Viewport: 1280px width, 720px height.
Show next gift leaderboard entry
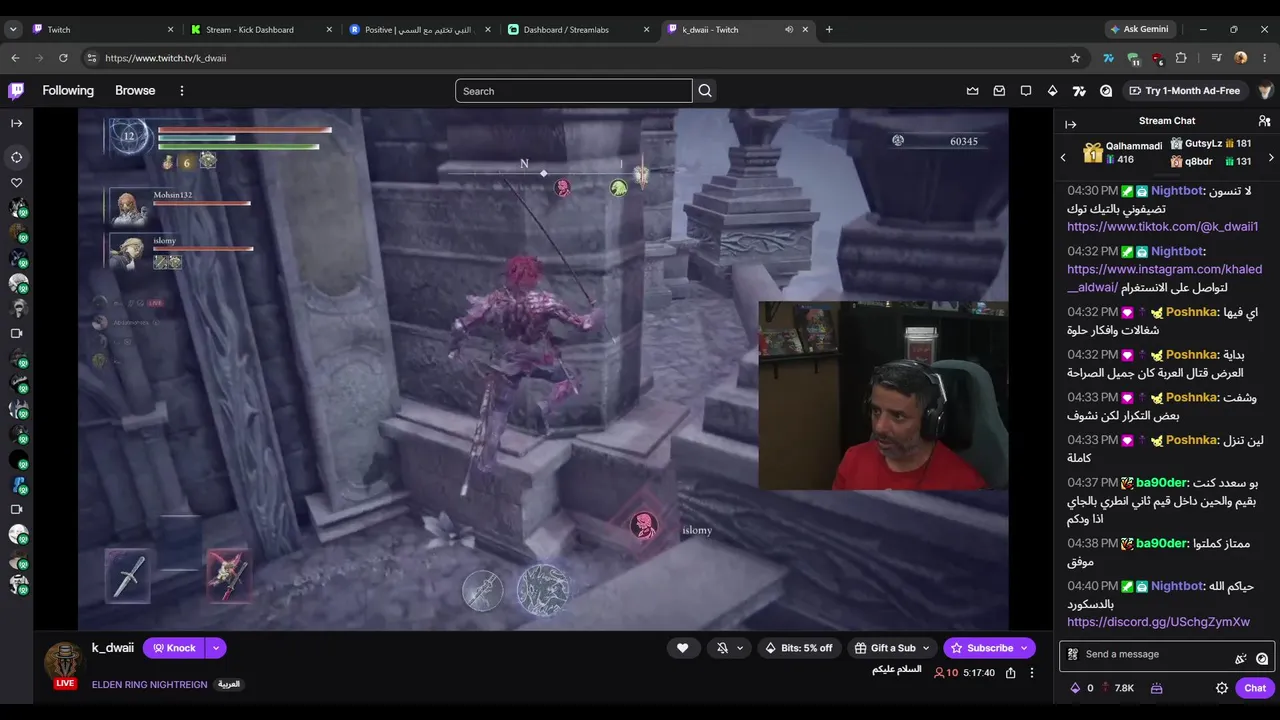tap(1271, 157)
